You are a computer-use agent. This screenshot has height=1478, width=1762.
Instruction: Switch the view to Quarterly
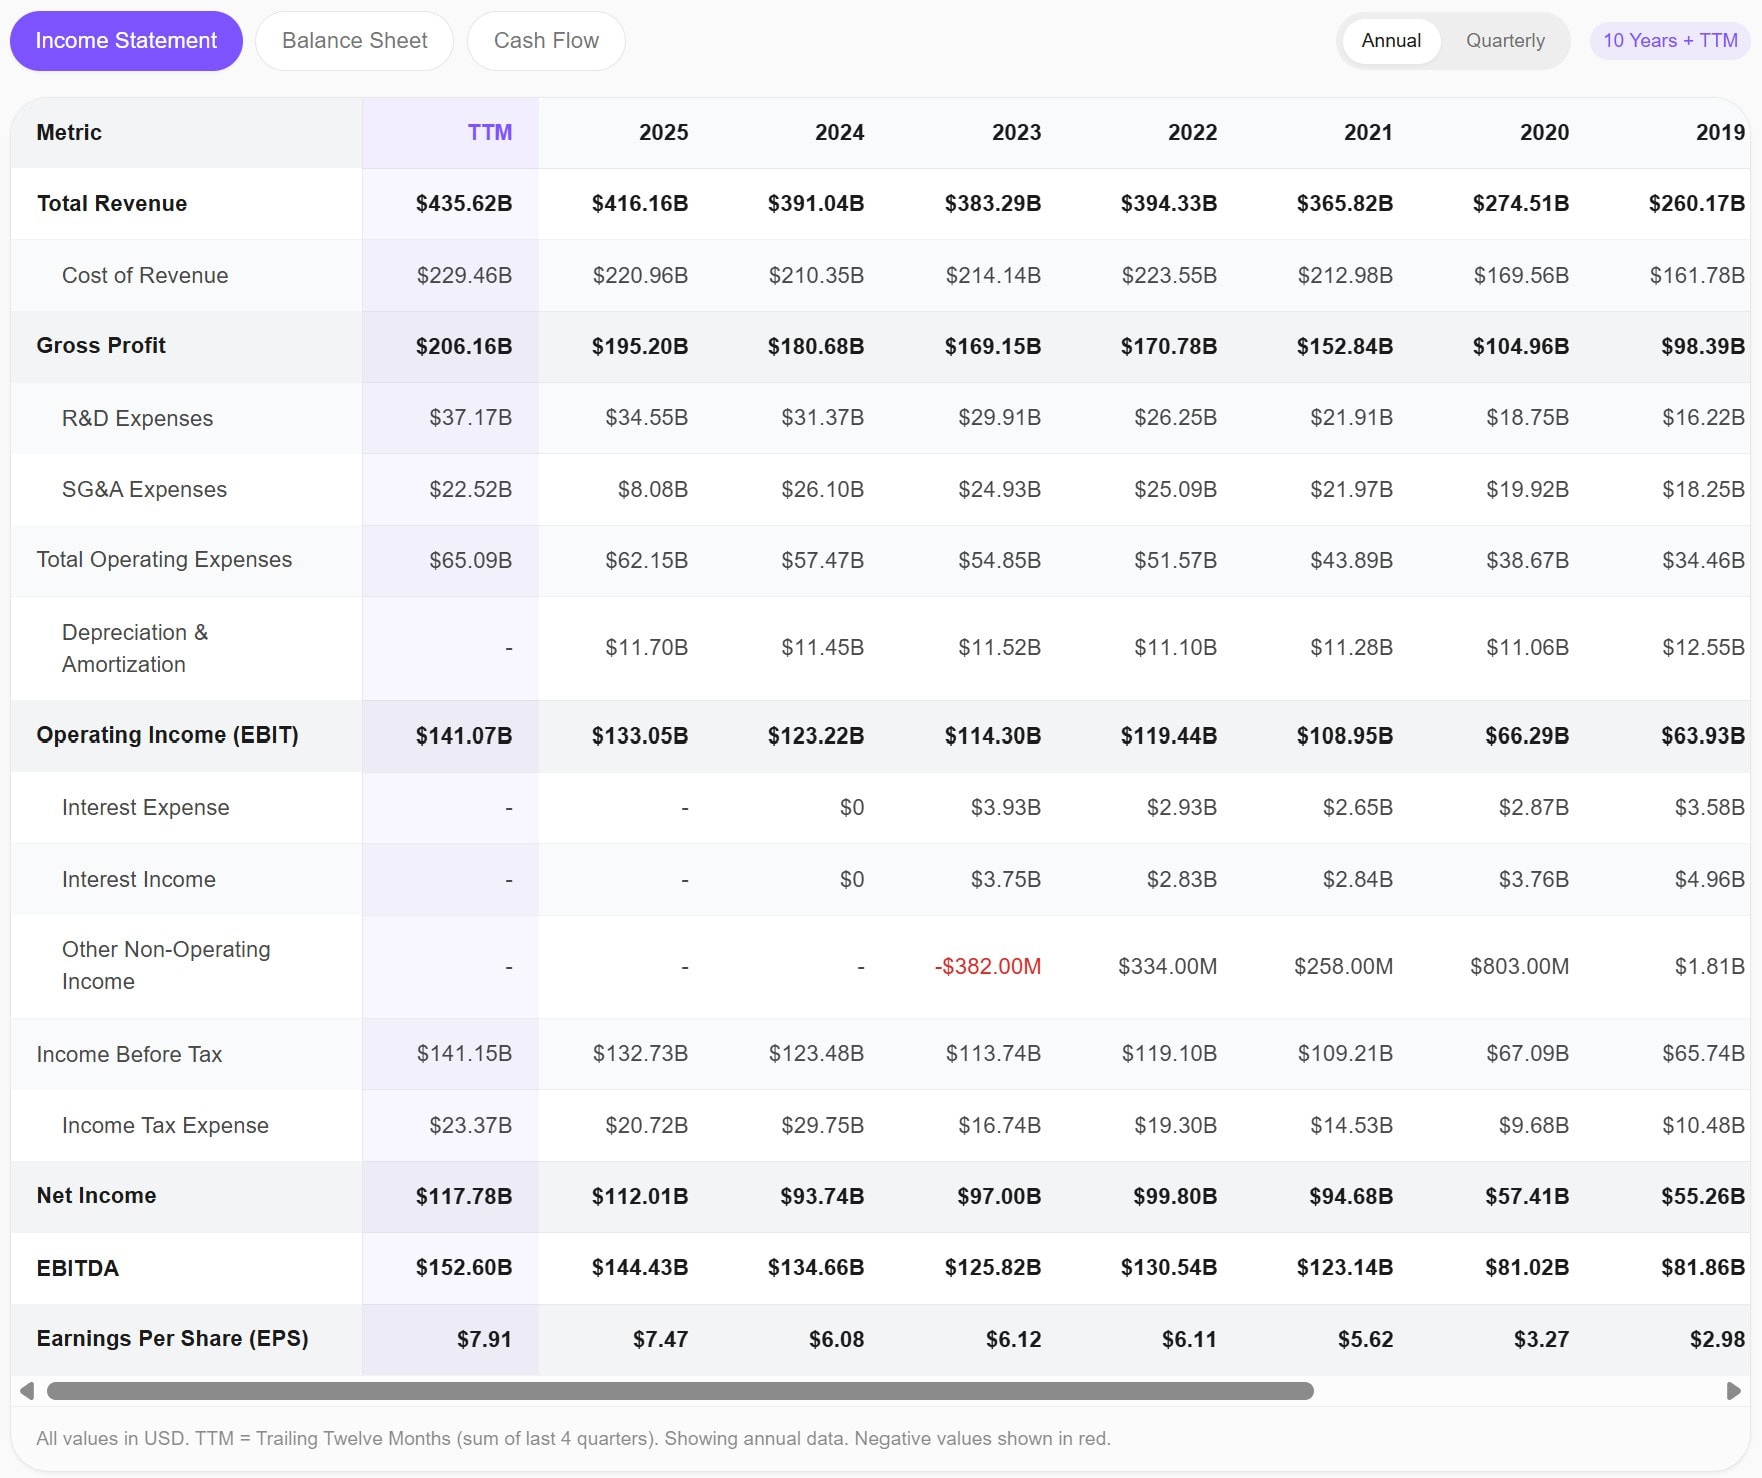1505,40
